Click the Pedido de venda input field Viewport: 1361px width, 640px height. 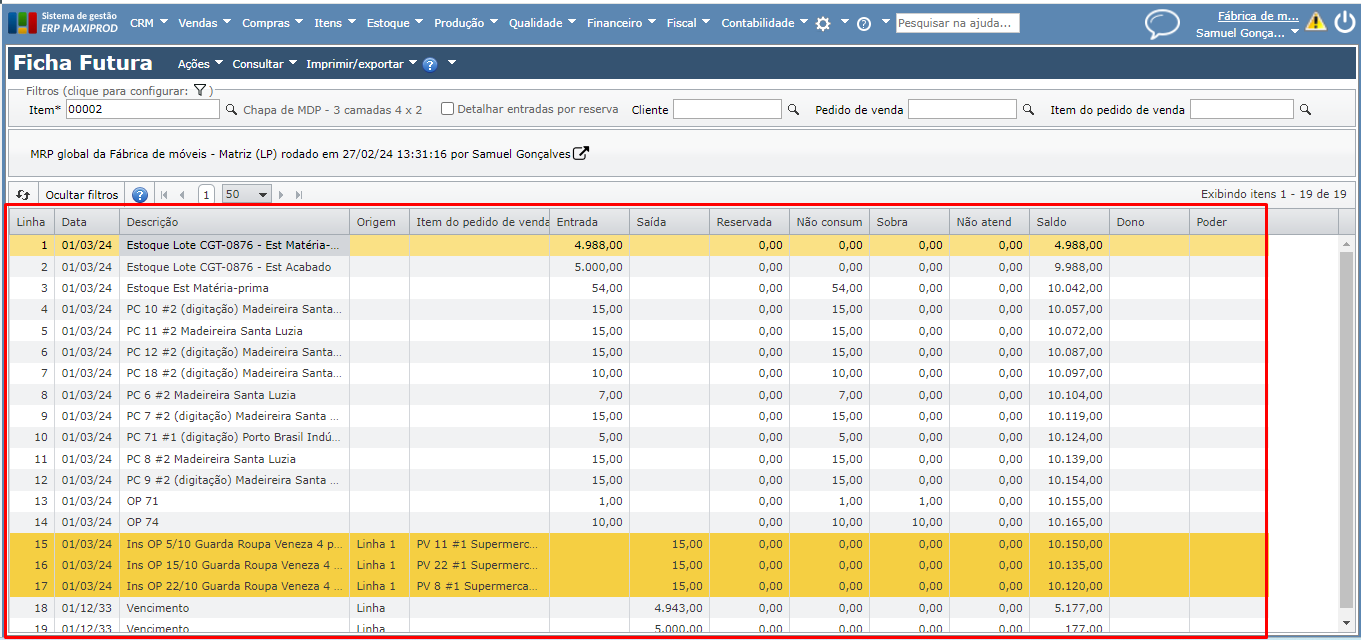[x=961, y=110]
